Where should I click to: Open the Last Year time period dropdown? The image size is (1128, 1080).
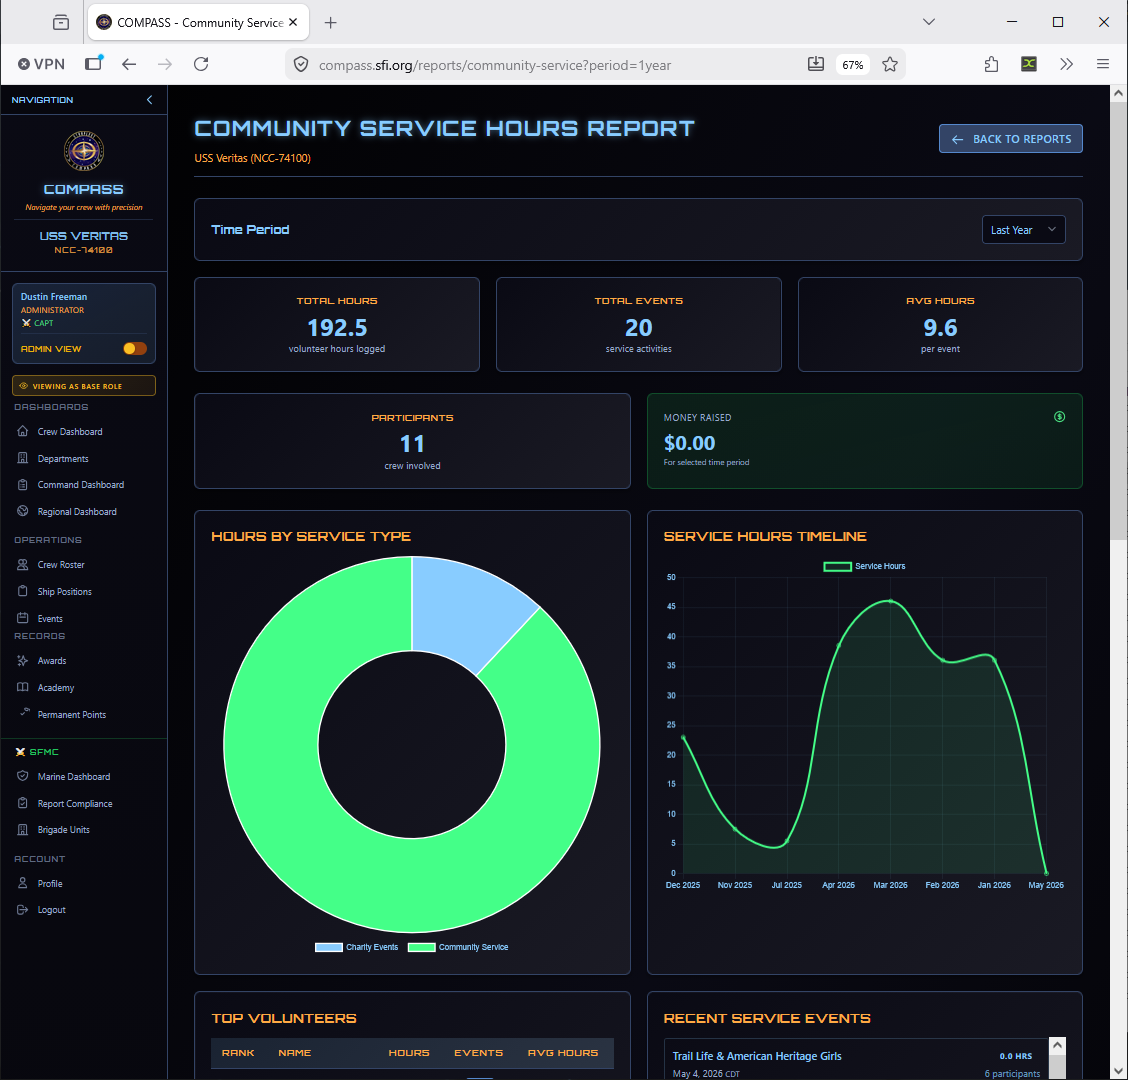click(x=1023, y=230)
